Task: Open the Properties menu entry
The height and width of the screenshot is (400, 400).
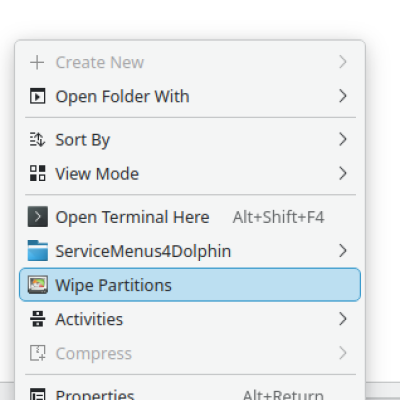Action: click(x=190, y=392)
